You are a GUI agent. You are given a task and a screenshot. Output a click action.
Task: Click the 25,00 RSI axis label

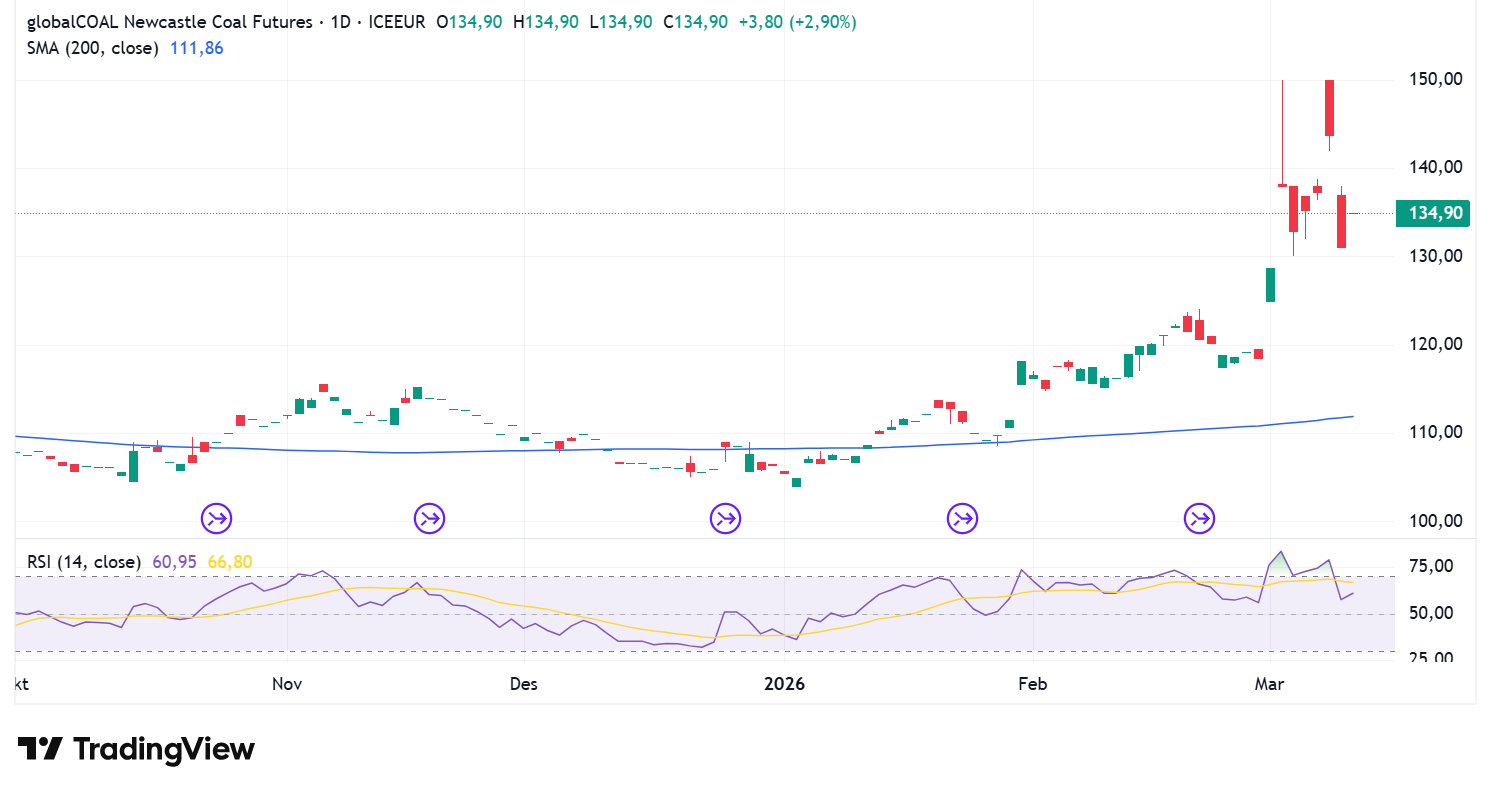tap(1432, 658)
